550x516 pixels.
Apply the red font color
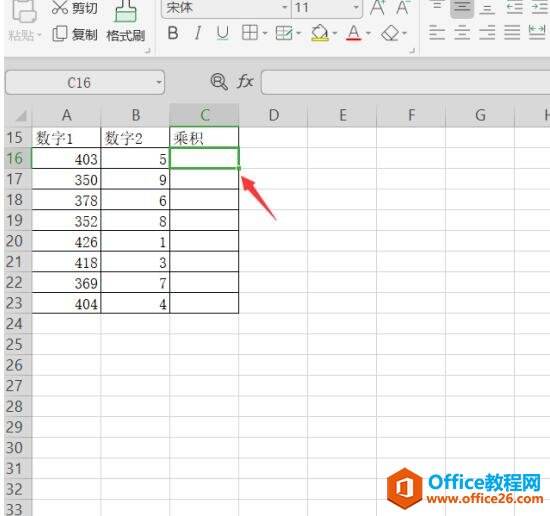[x=354, y=33]
